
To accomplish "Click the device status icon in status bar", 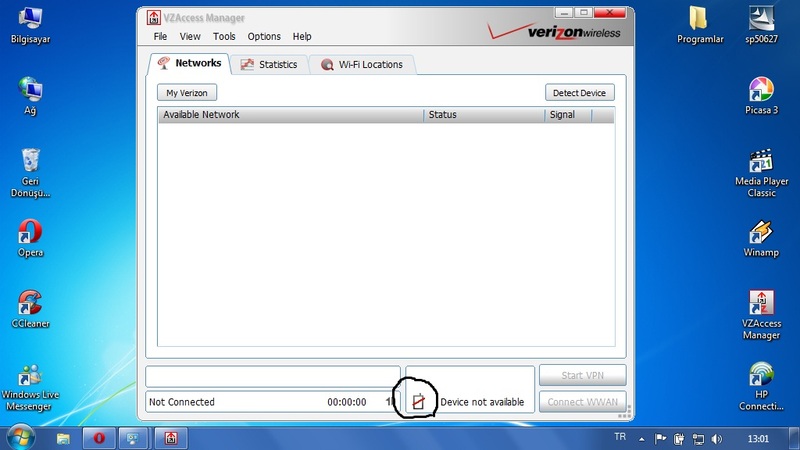I will pos(420,401).
